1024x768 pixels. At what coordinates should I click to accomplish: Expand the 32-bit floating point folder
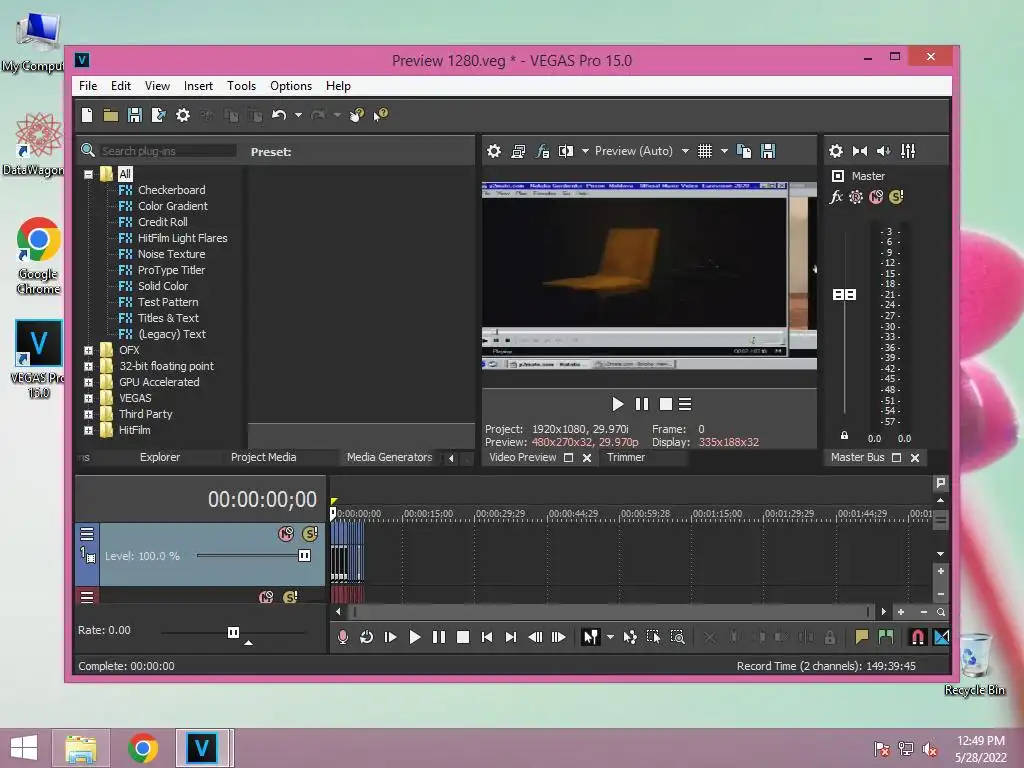coord(88,366)
